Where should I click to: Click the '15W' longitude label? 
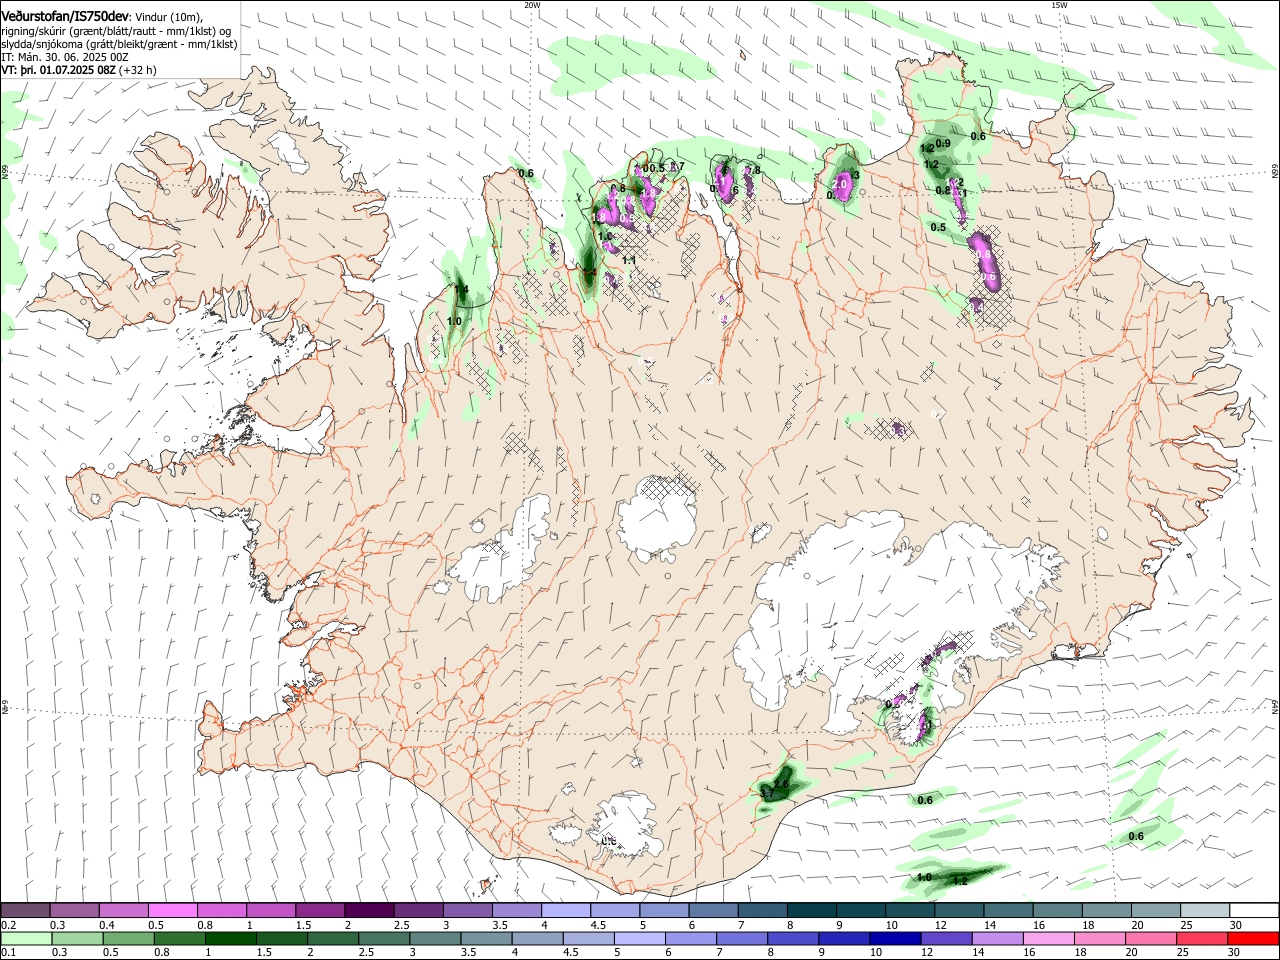click(x=1060, y=5)
